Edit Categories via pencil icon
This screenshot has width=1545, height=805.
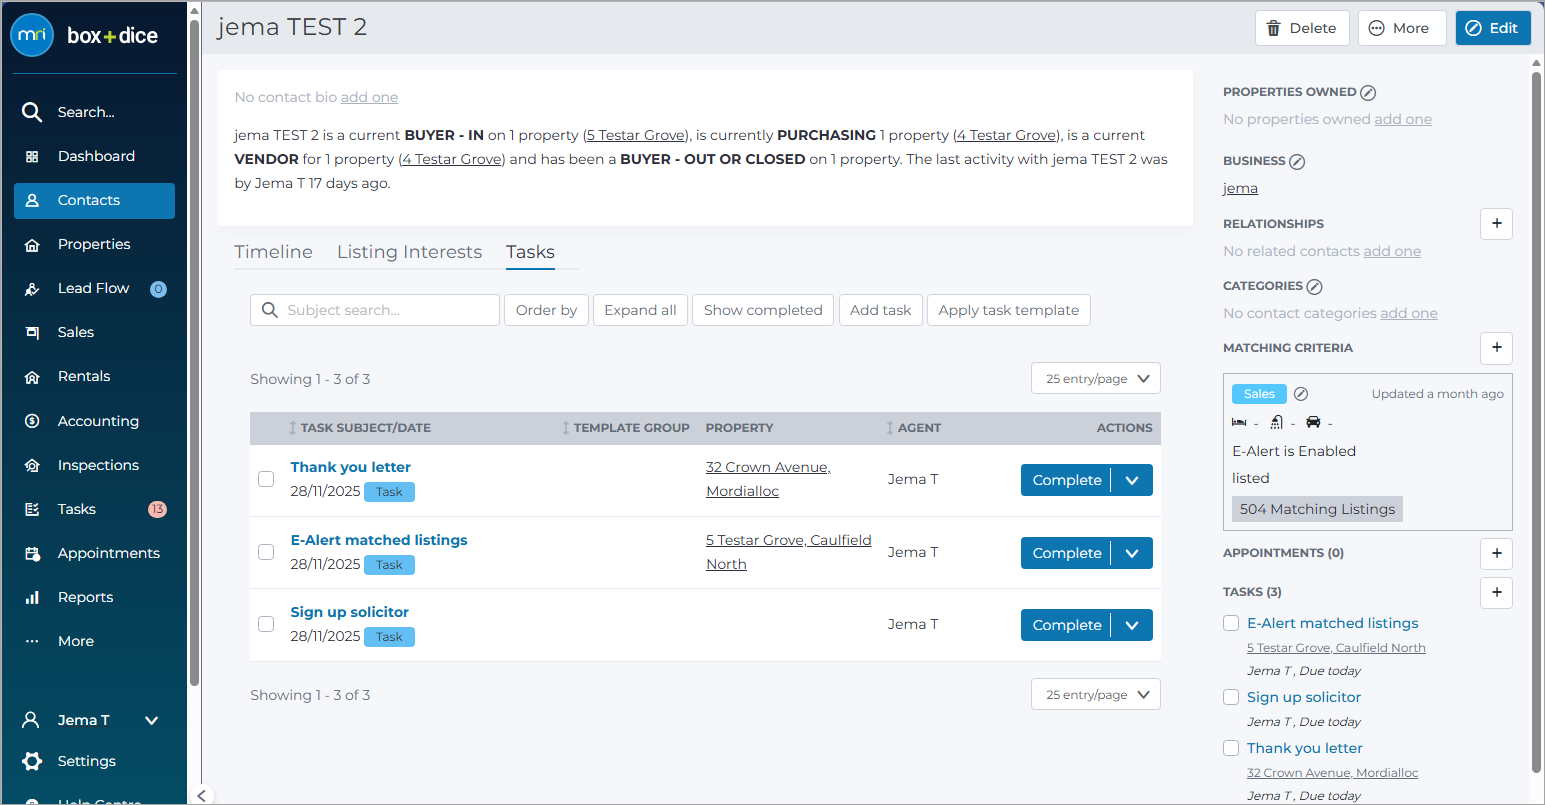tap(1315, 286)
